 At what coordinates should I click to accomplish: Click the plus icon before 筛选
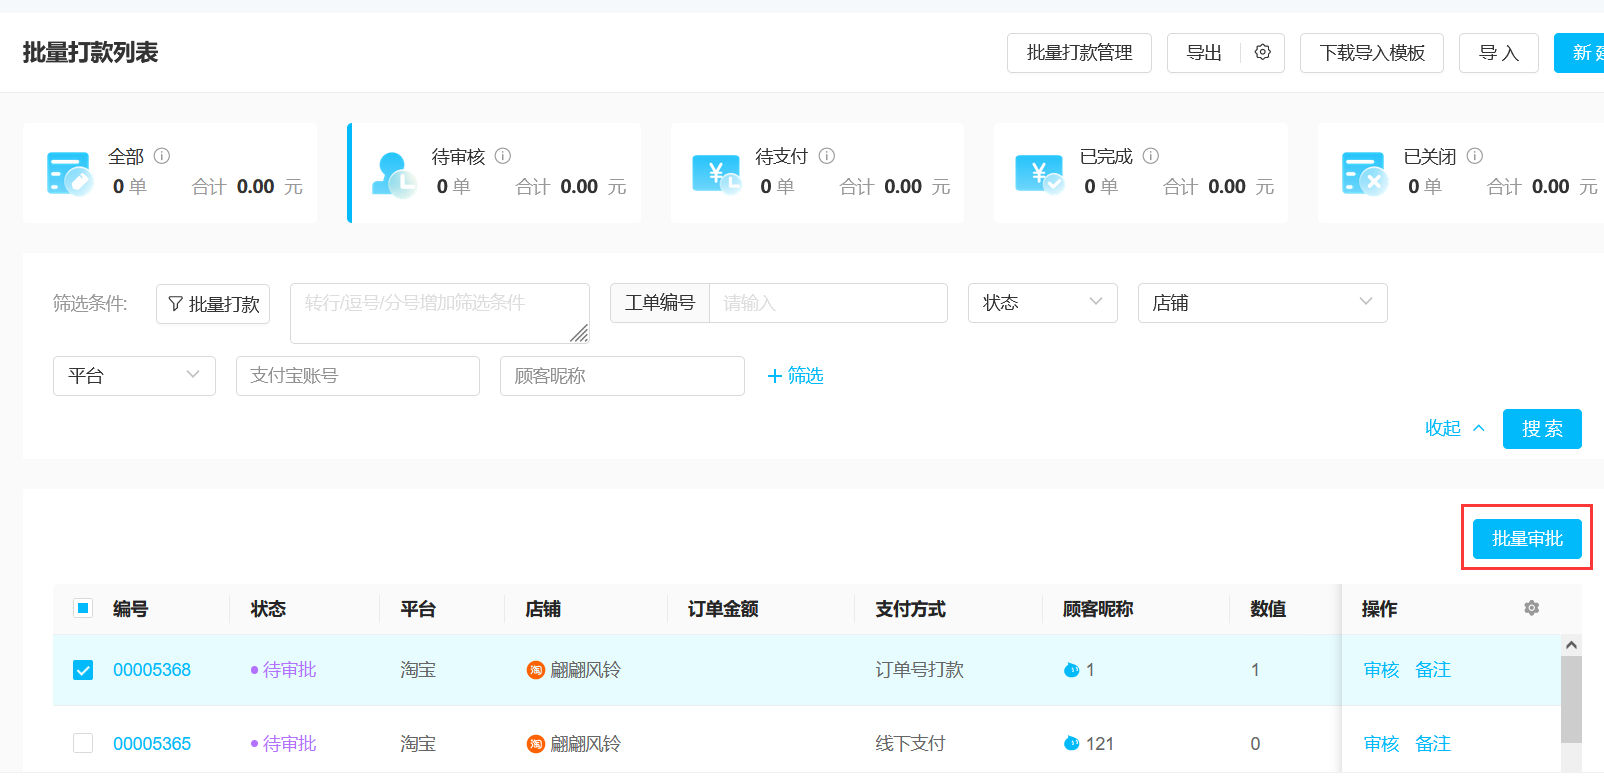point(774,376)
